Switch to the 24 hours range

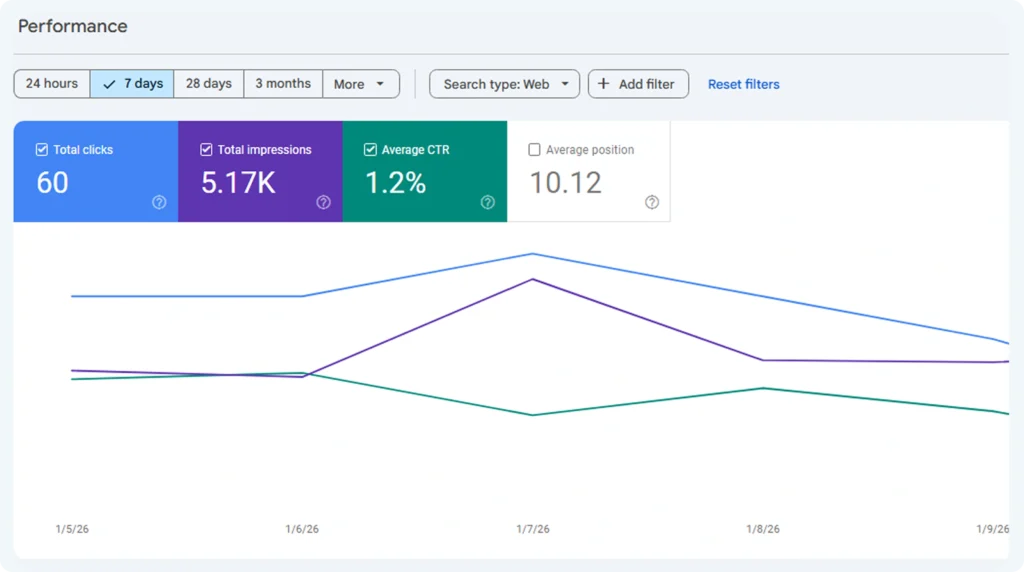pyautogui.click(x=52, y=84)
